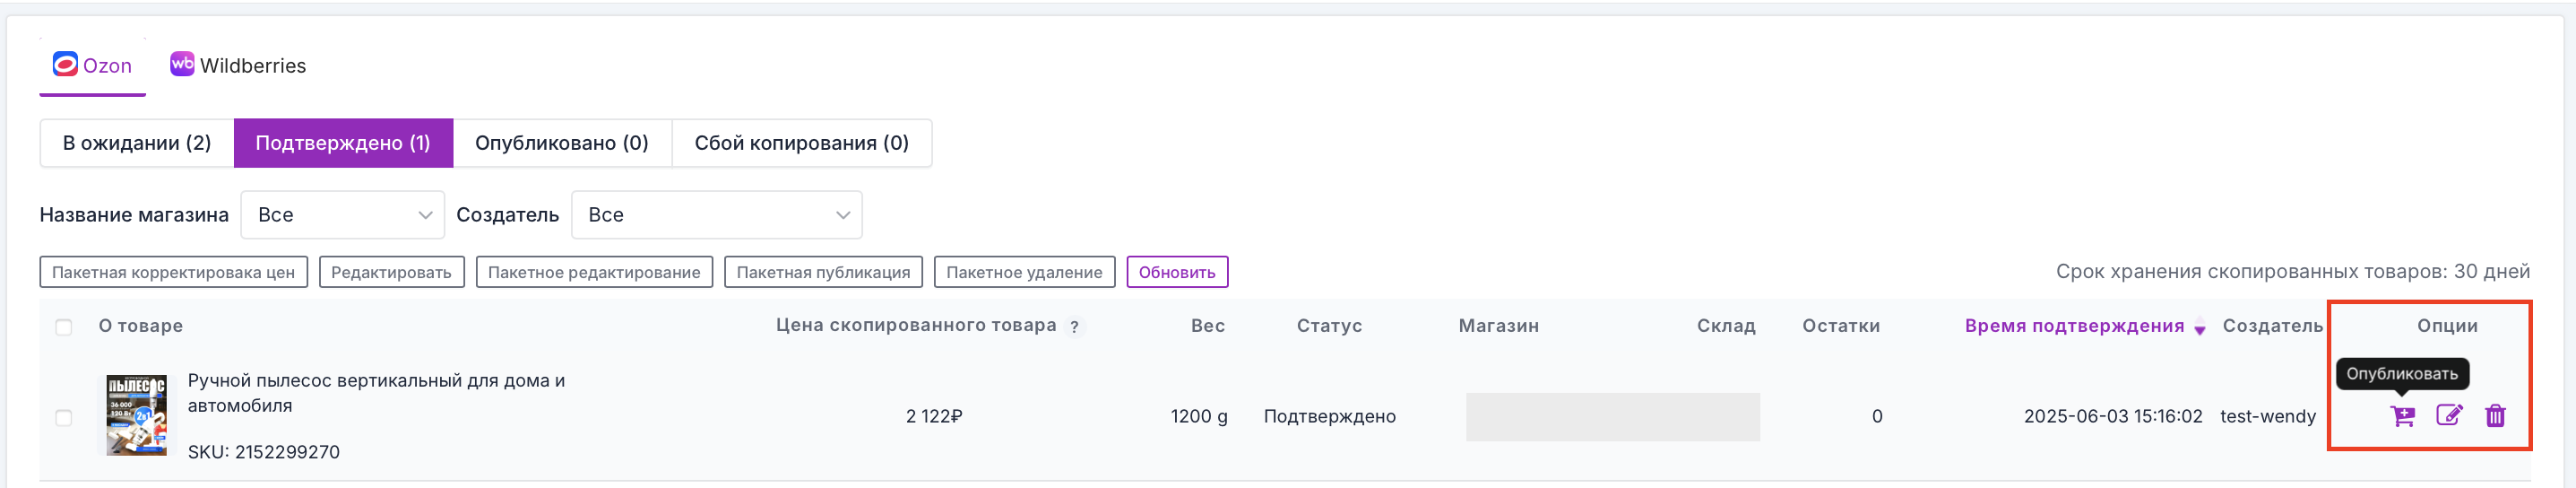This screenshot has height=488, width=2576.
Task: Toggle the select-all checkbox in table header
Action: [x=64, y=327]
